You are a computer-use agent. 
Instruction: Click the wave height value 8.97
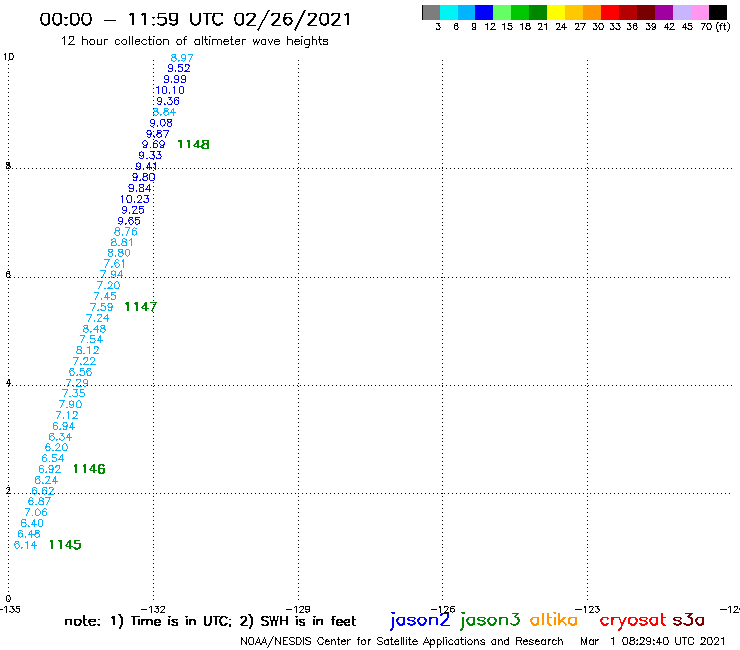click(182, 58)
